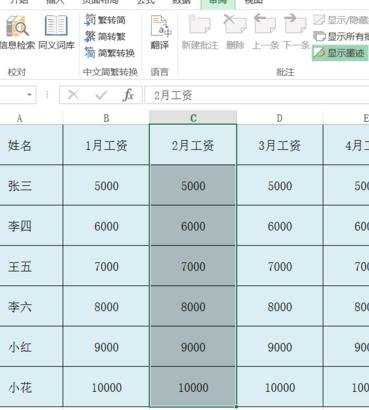The height and width of the screenshot is (410, 369).
Task: Go to 下一条 next comment
Action: pyautogui.click(x=295, y=24)
